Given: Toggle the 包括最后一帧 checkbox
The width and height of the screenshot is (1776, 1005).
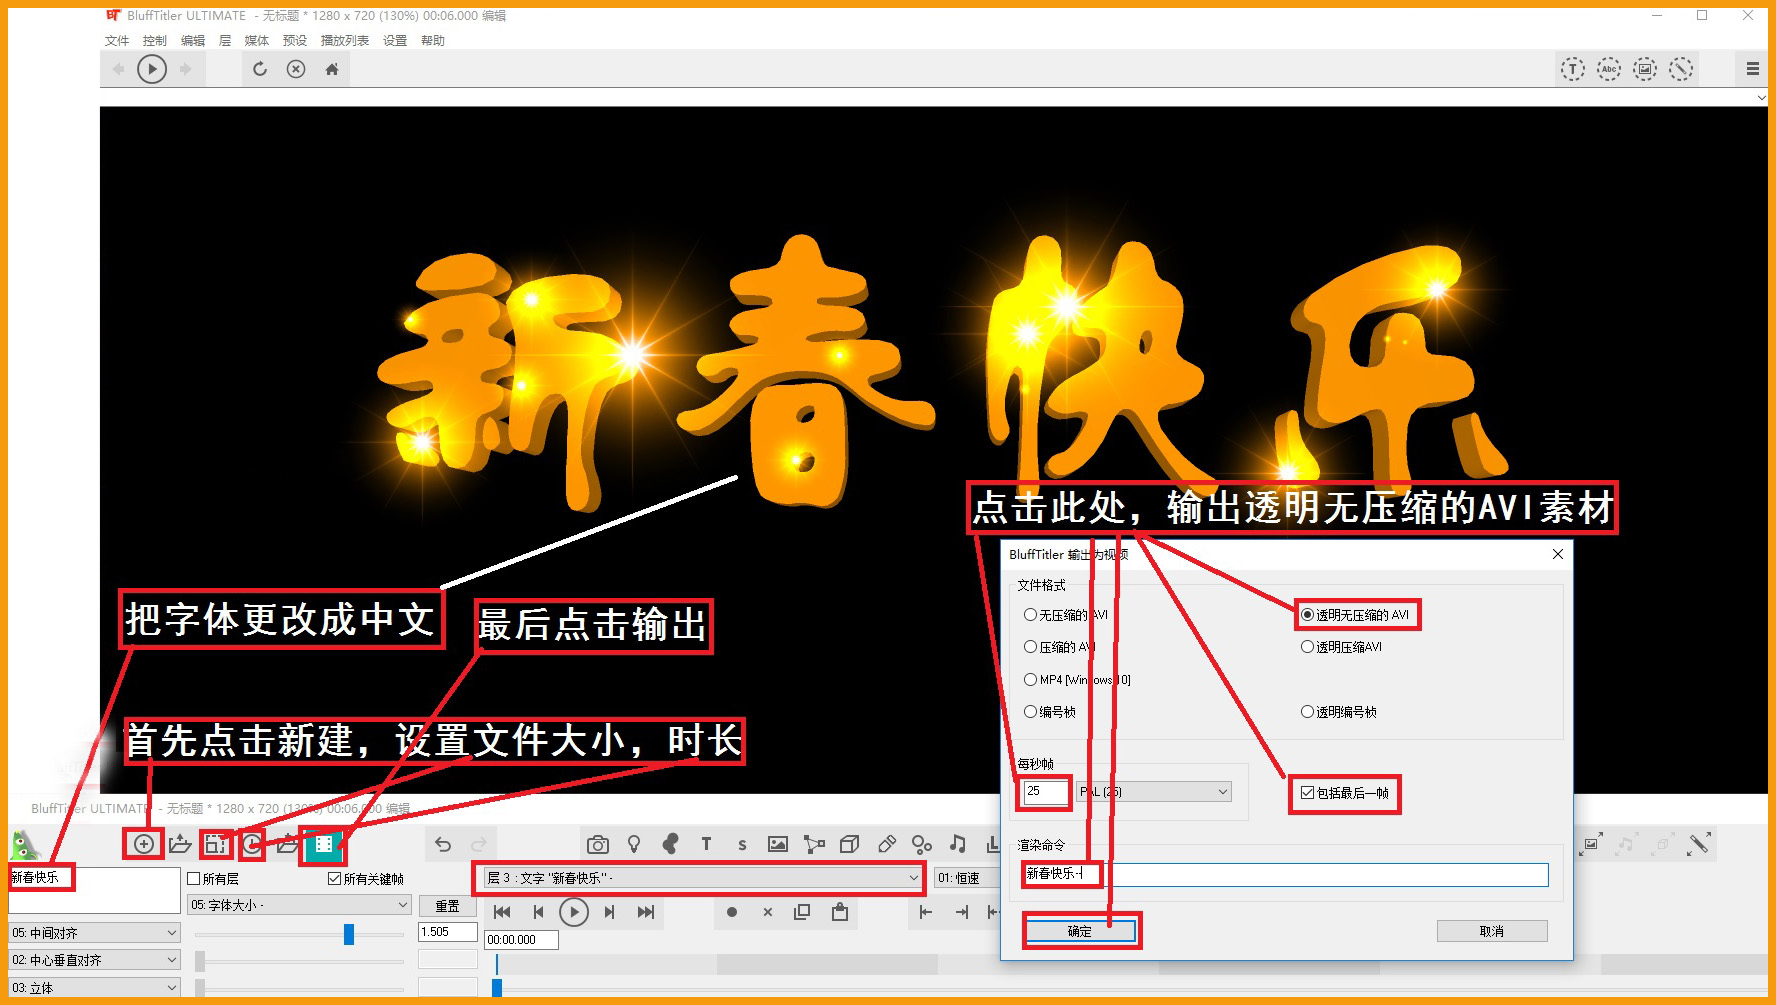Looking at the screenshot, I should click(x=1345, y=793).
